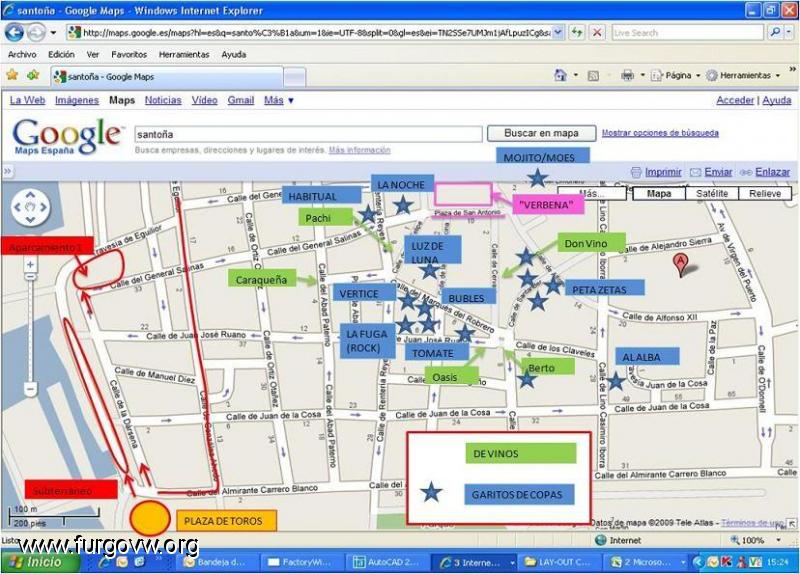Screen dimensions: 800x574
Task: Click the Live Search input box
Action: click(x=687, y=33)
